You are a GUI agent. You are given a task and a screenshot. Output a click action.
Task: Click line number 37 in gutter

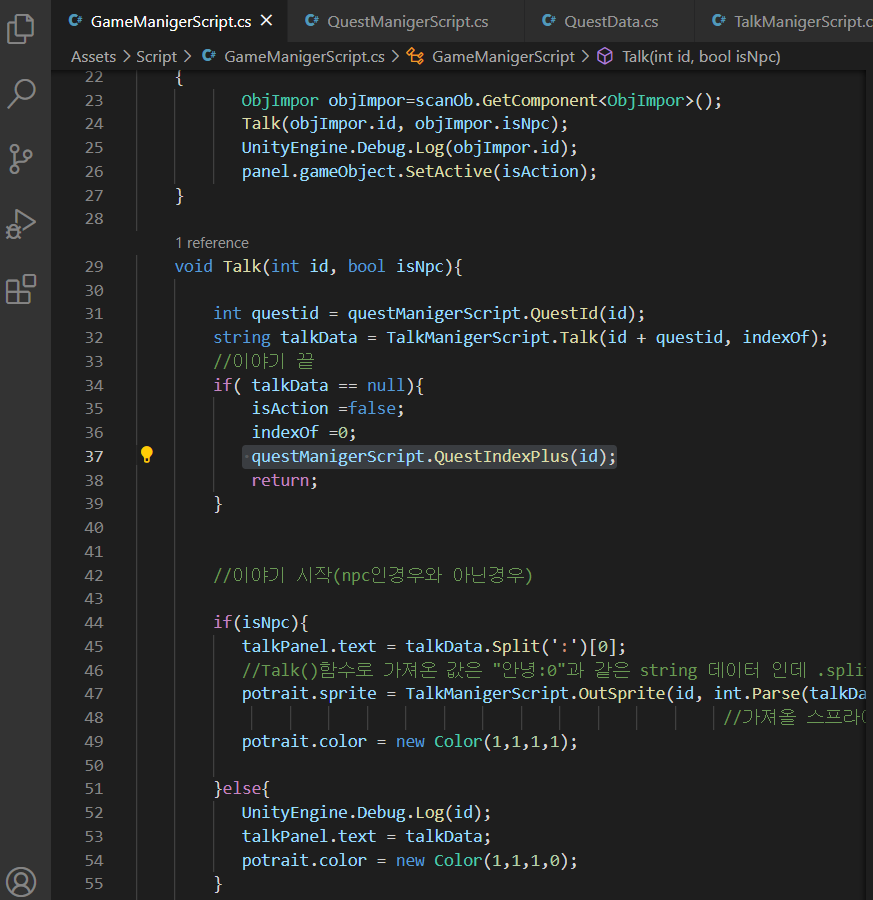[94, 456]
